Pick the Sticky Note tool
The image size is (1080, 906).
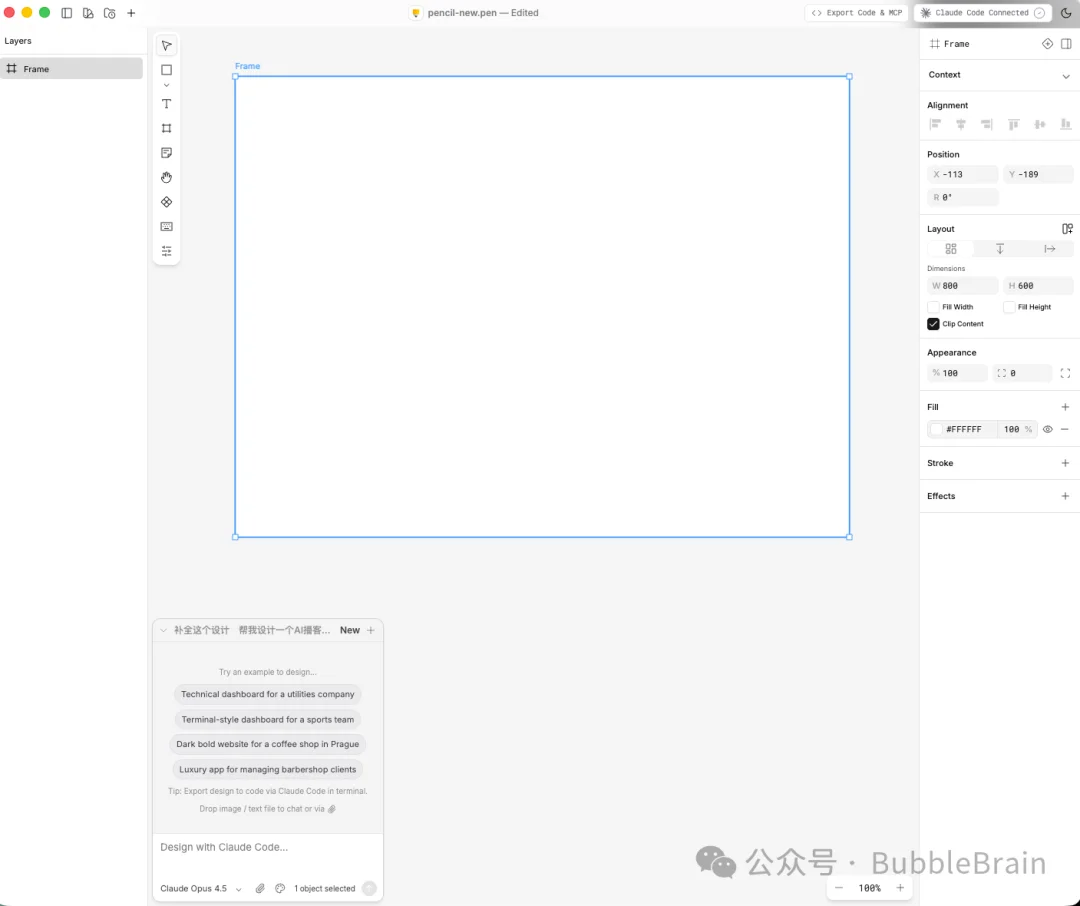(x=167, y=153)
